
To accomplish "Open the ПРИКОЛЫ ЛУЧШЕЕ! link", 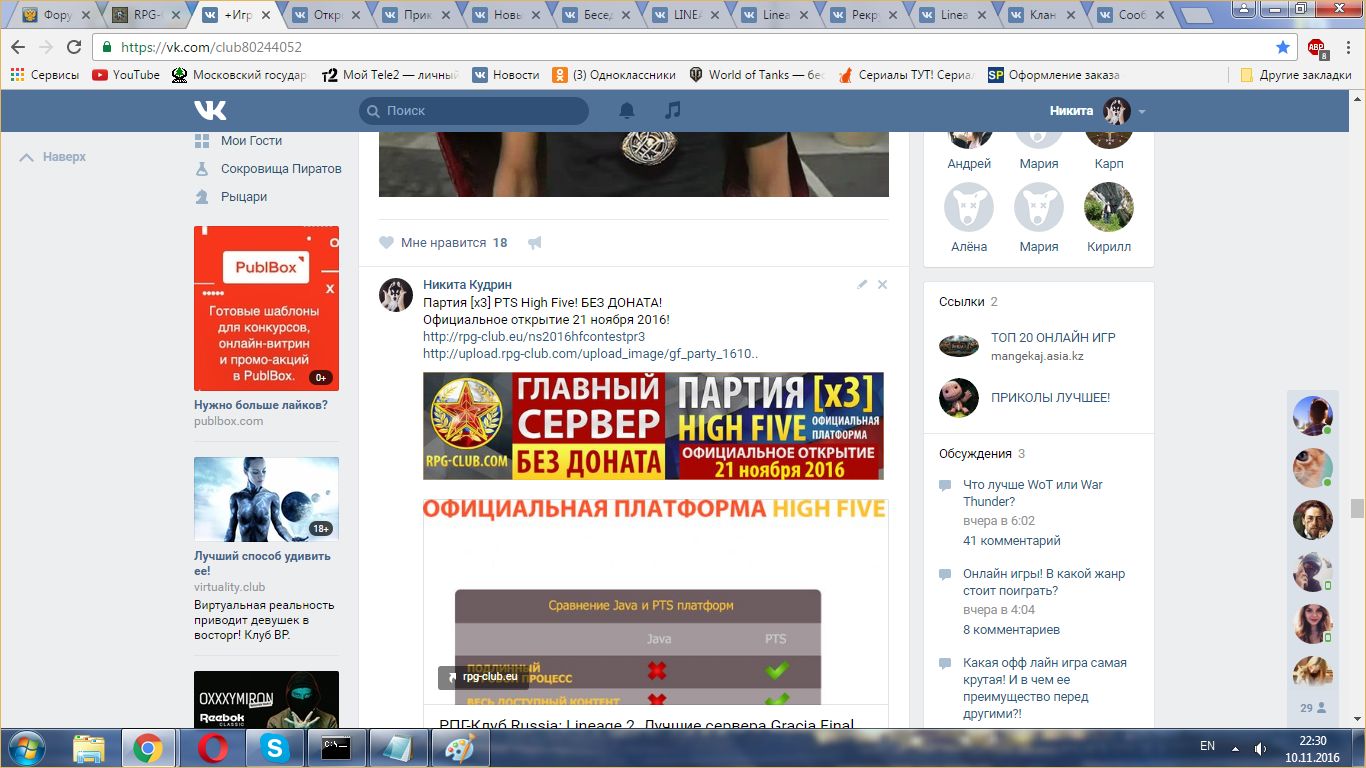I will tap(1050, 398).
